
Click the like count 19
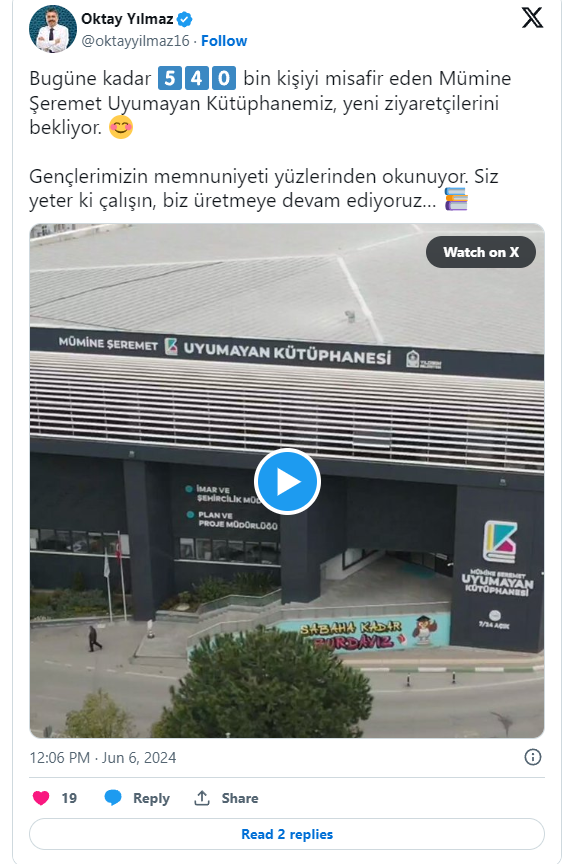pyautogui.click(x=69, y=798)
